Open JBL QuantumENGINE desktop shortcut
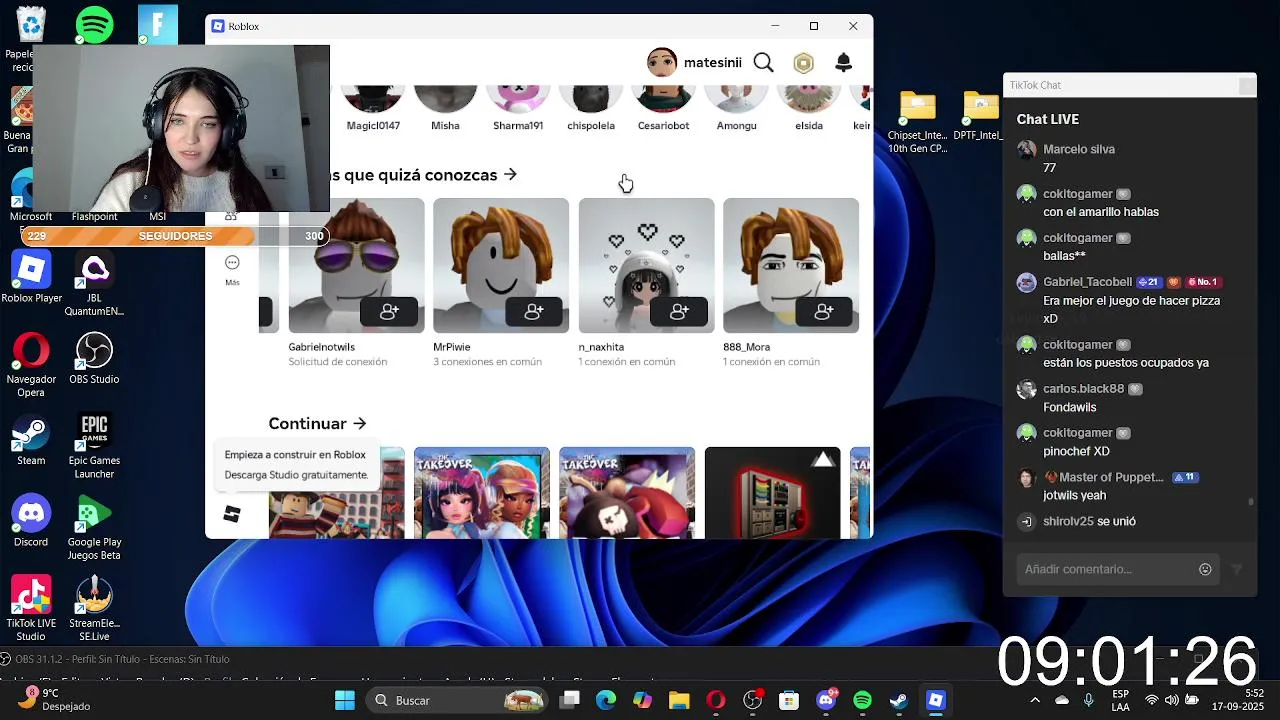 click(x=94, y=284)
